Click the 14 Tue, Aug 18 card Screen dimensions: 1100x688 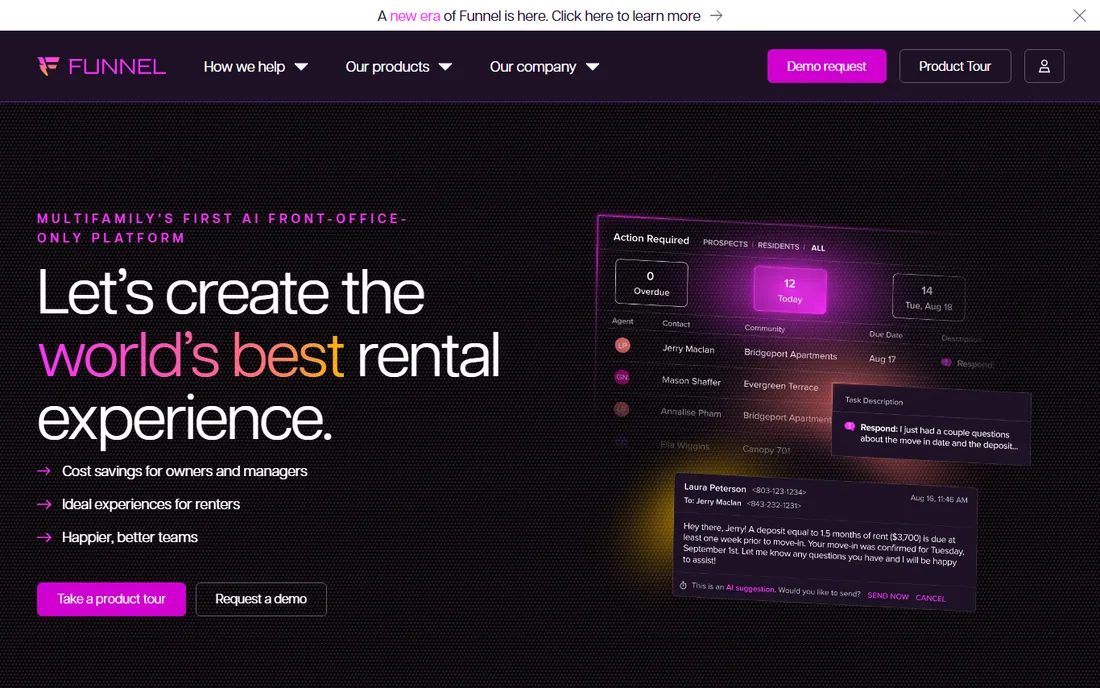click(x=928, y=297)
